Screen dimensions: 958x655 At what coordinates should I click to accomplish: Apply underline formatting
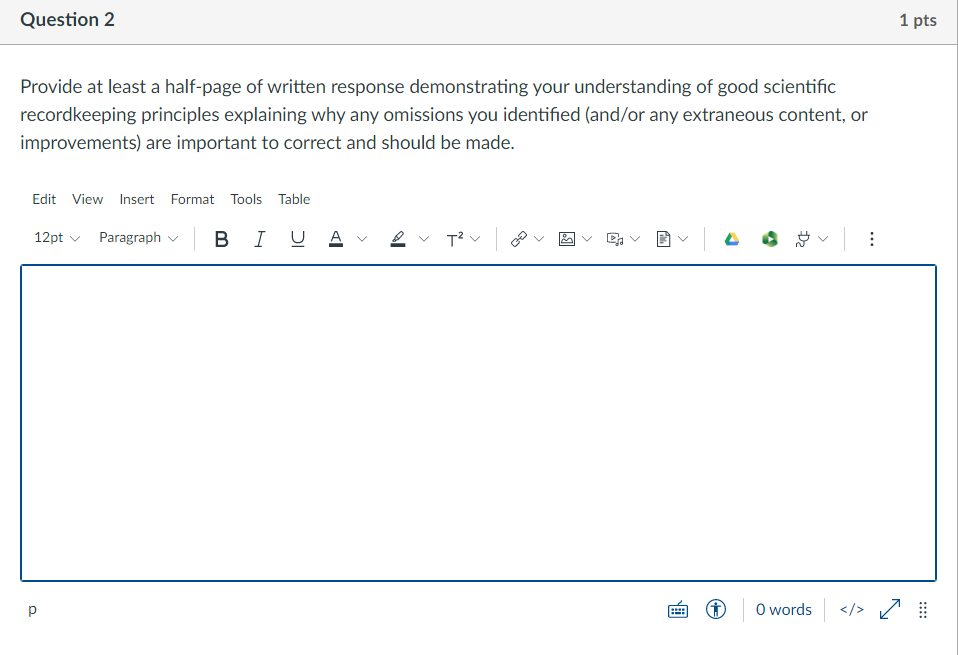click(297, 238)
